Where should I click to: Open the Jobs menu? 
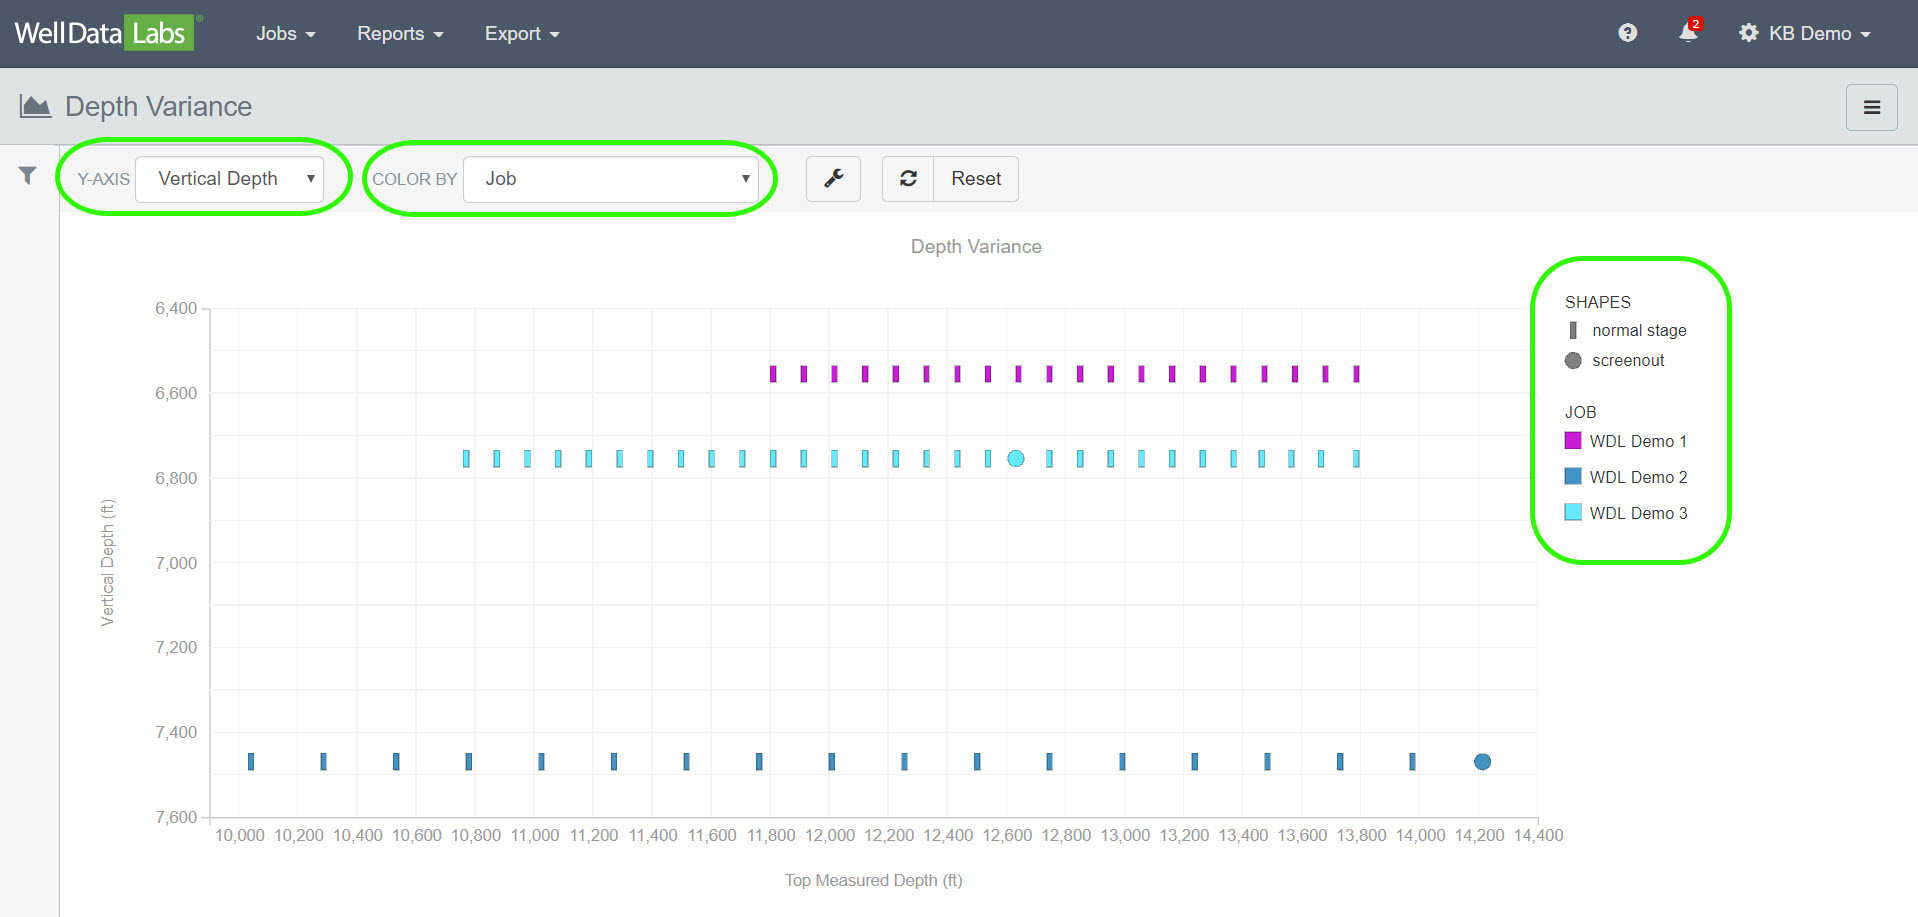[285, 34]
